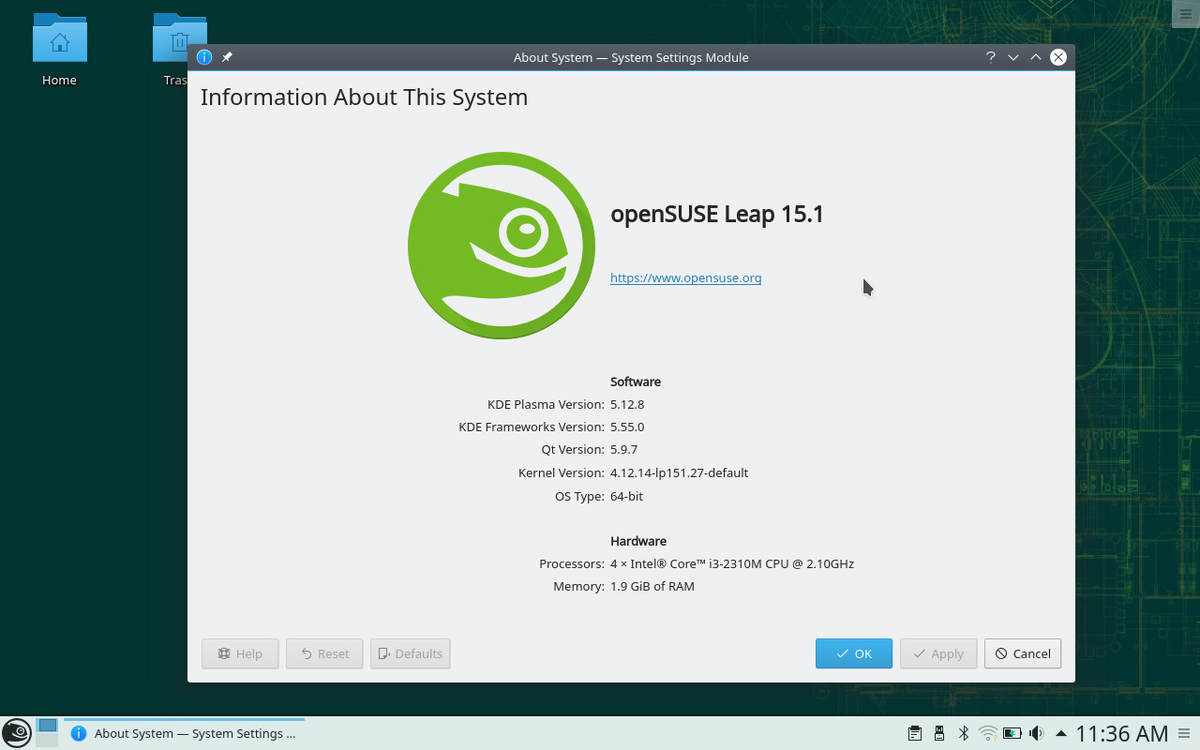The image size is (1200, 750).
Task: Open the clipboard tray icon
Action: click(914, 733)
